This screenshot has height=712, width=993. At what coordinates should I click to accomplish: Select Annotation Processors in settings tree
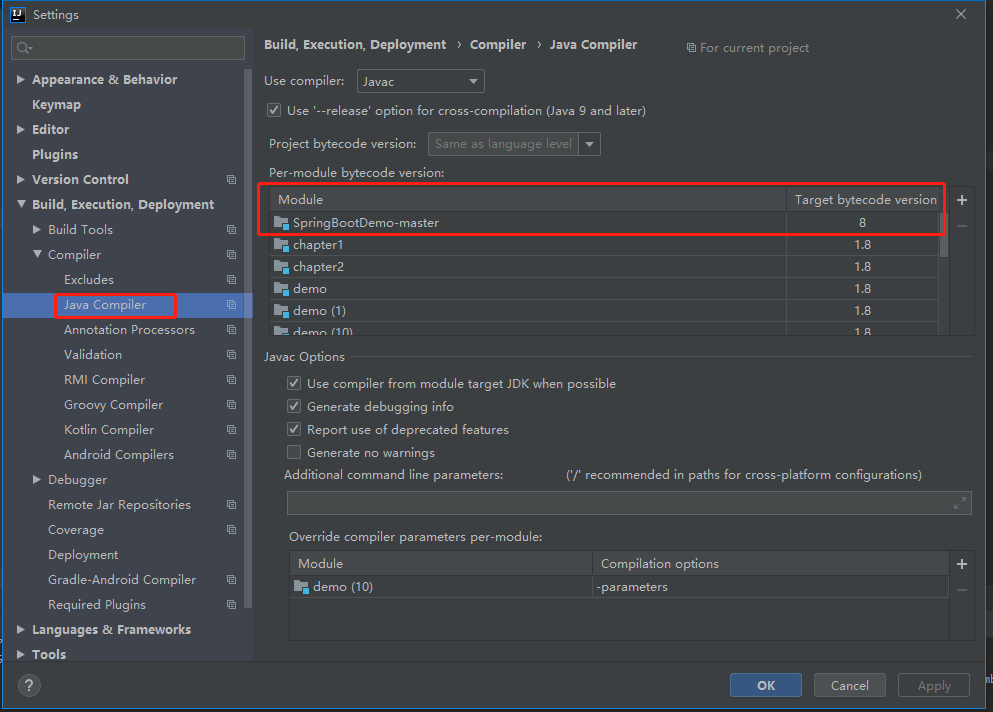129,330
